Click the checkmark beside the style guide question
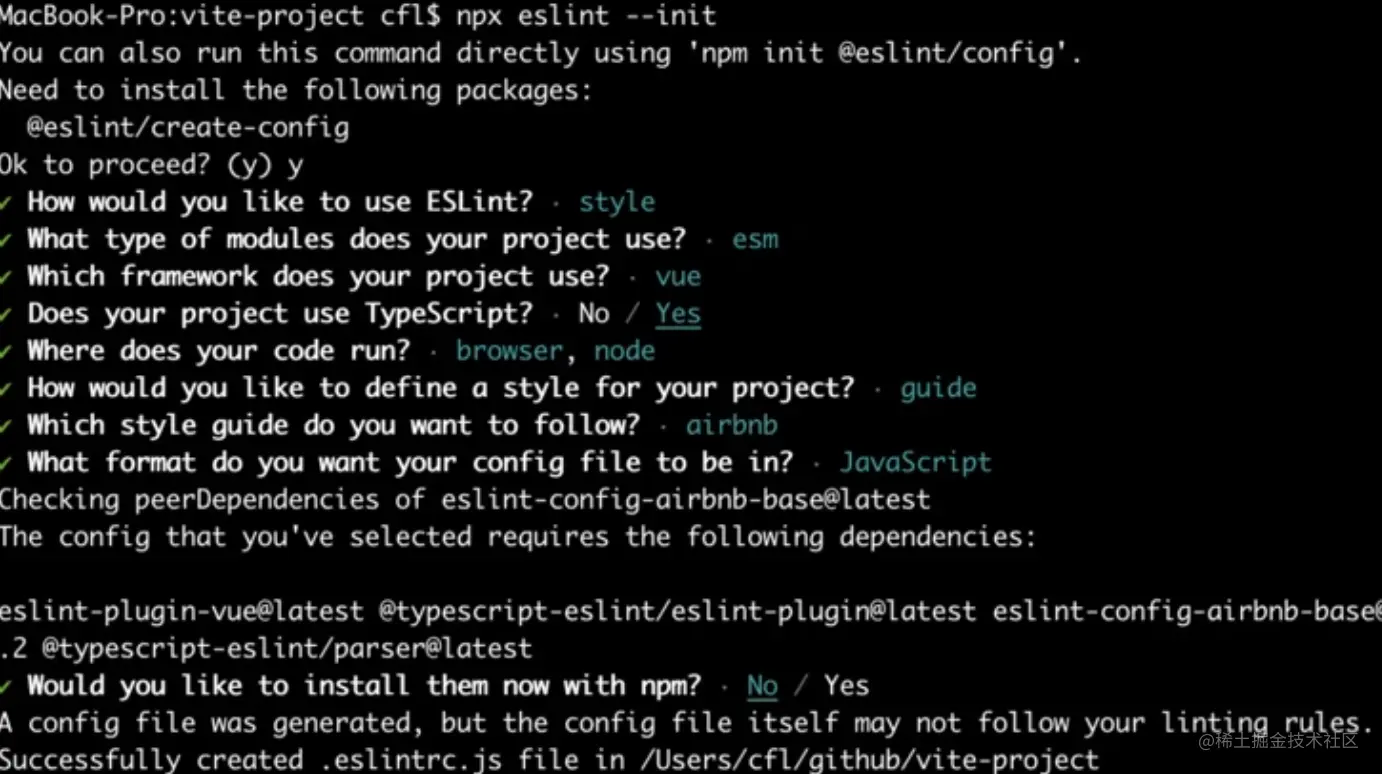Screen dimensions: 1382x774 (x=6, y=425)
